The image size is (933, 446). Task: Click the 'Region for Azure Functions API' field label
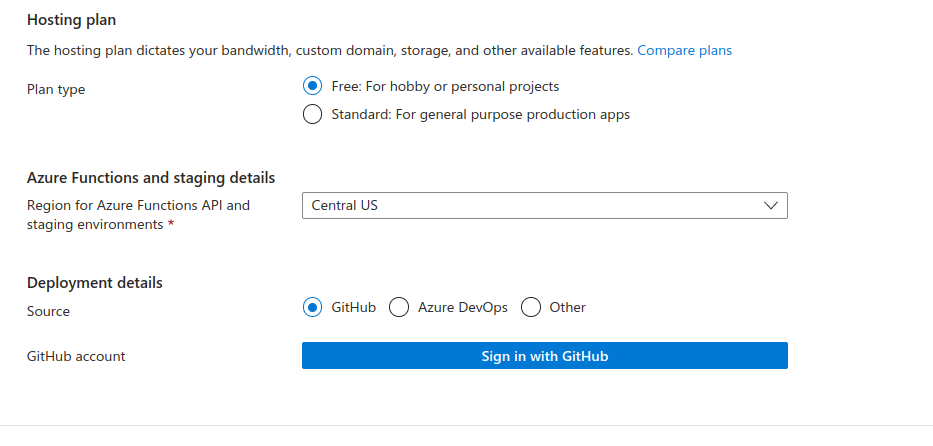[x=138, y=205]
